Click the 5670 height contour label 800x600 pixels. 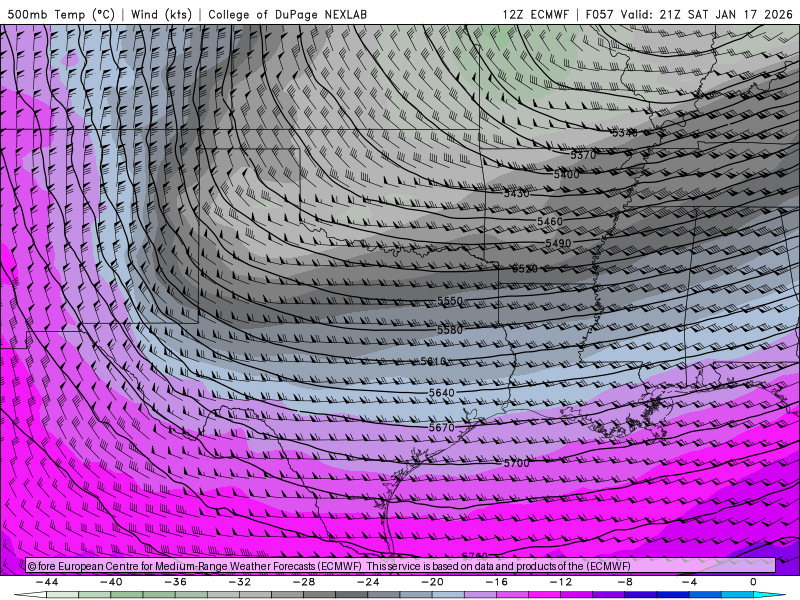click(441, 428)
